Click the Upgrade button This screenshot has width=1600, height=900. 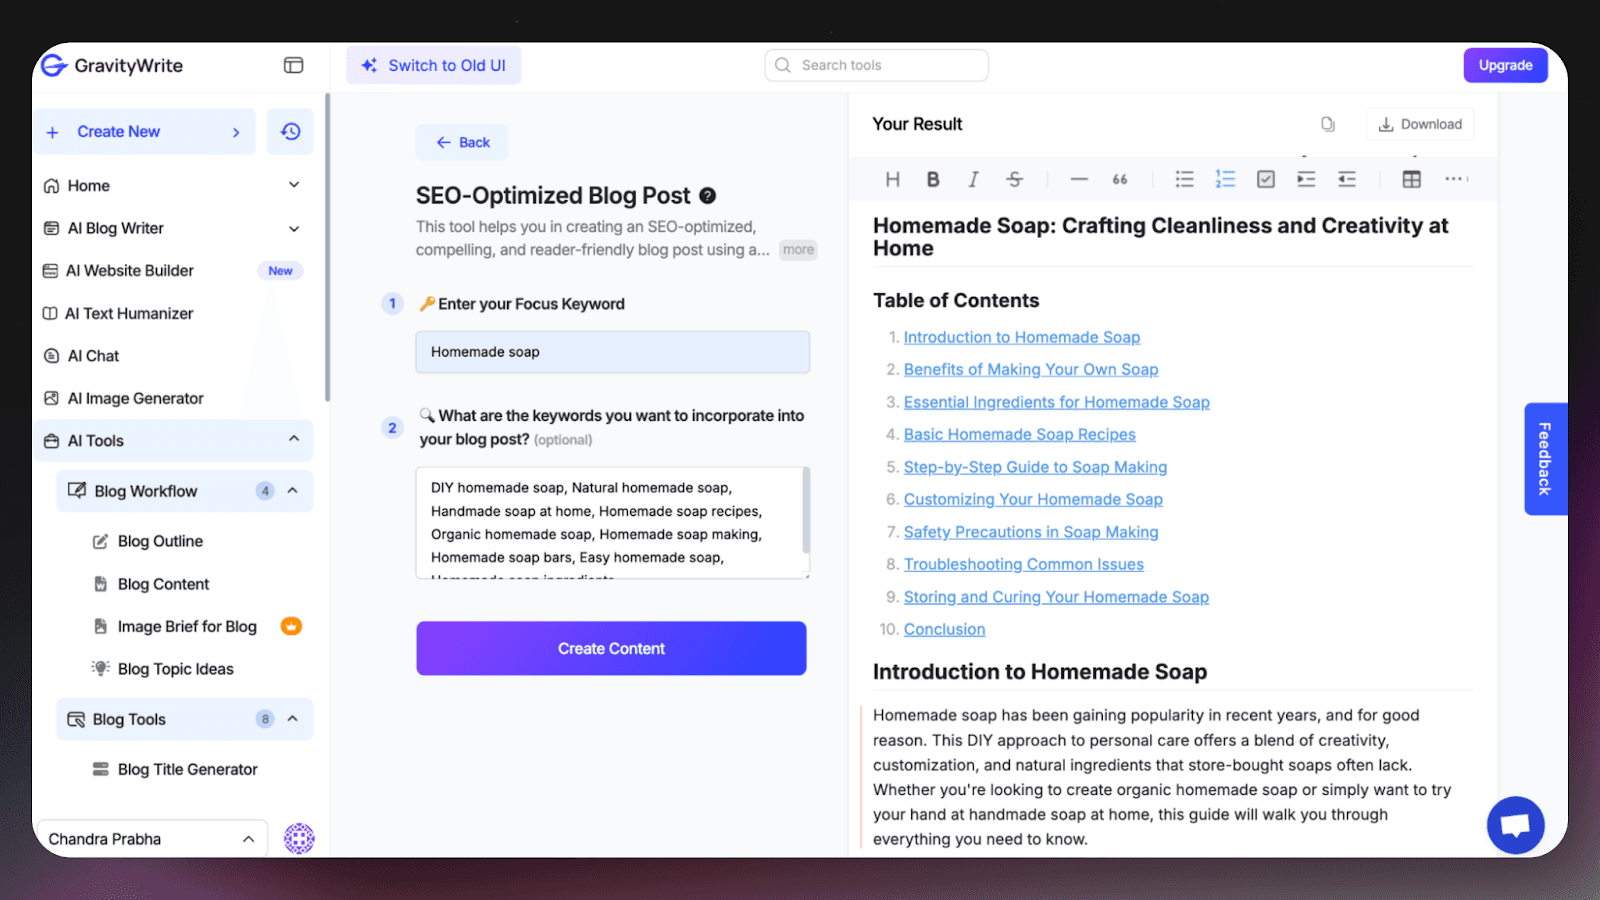[1505, 65]
